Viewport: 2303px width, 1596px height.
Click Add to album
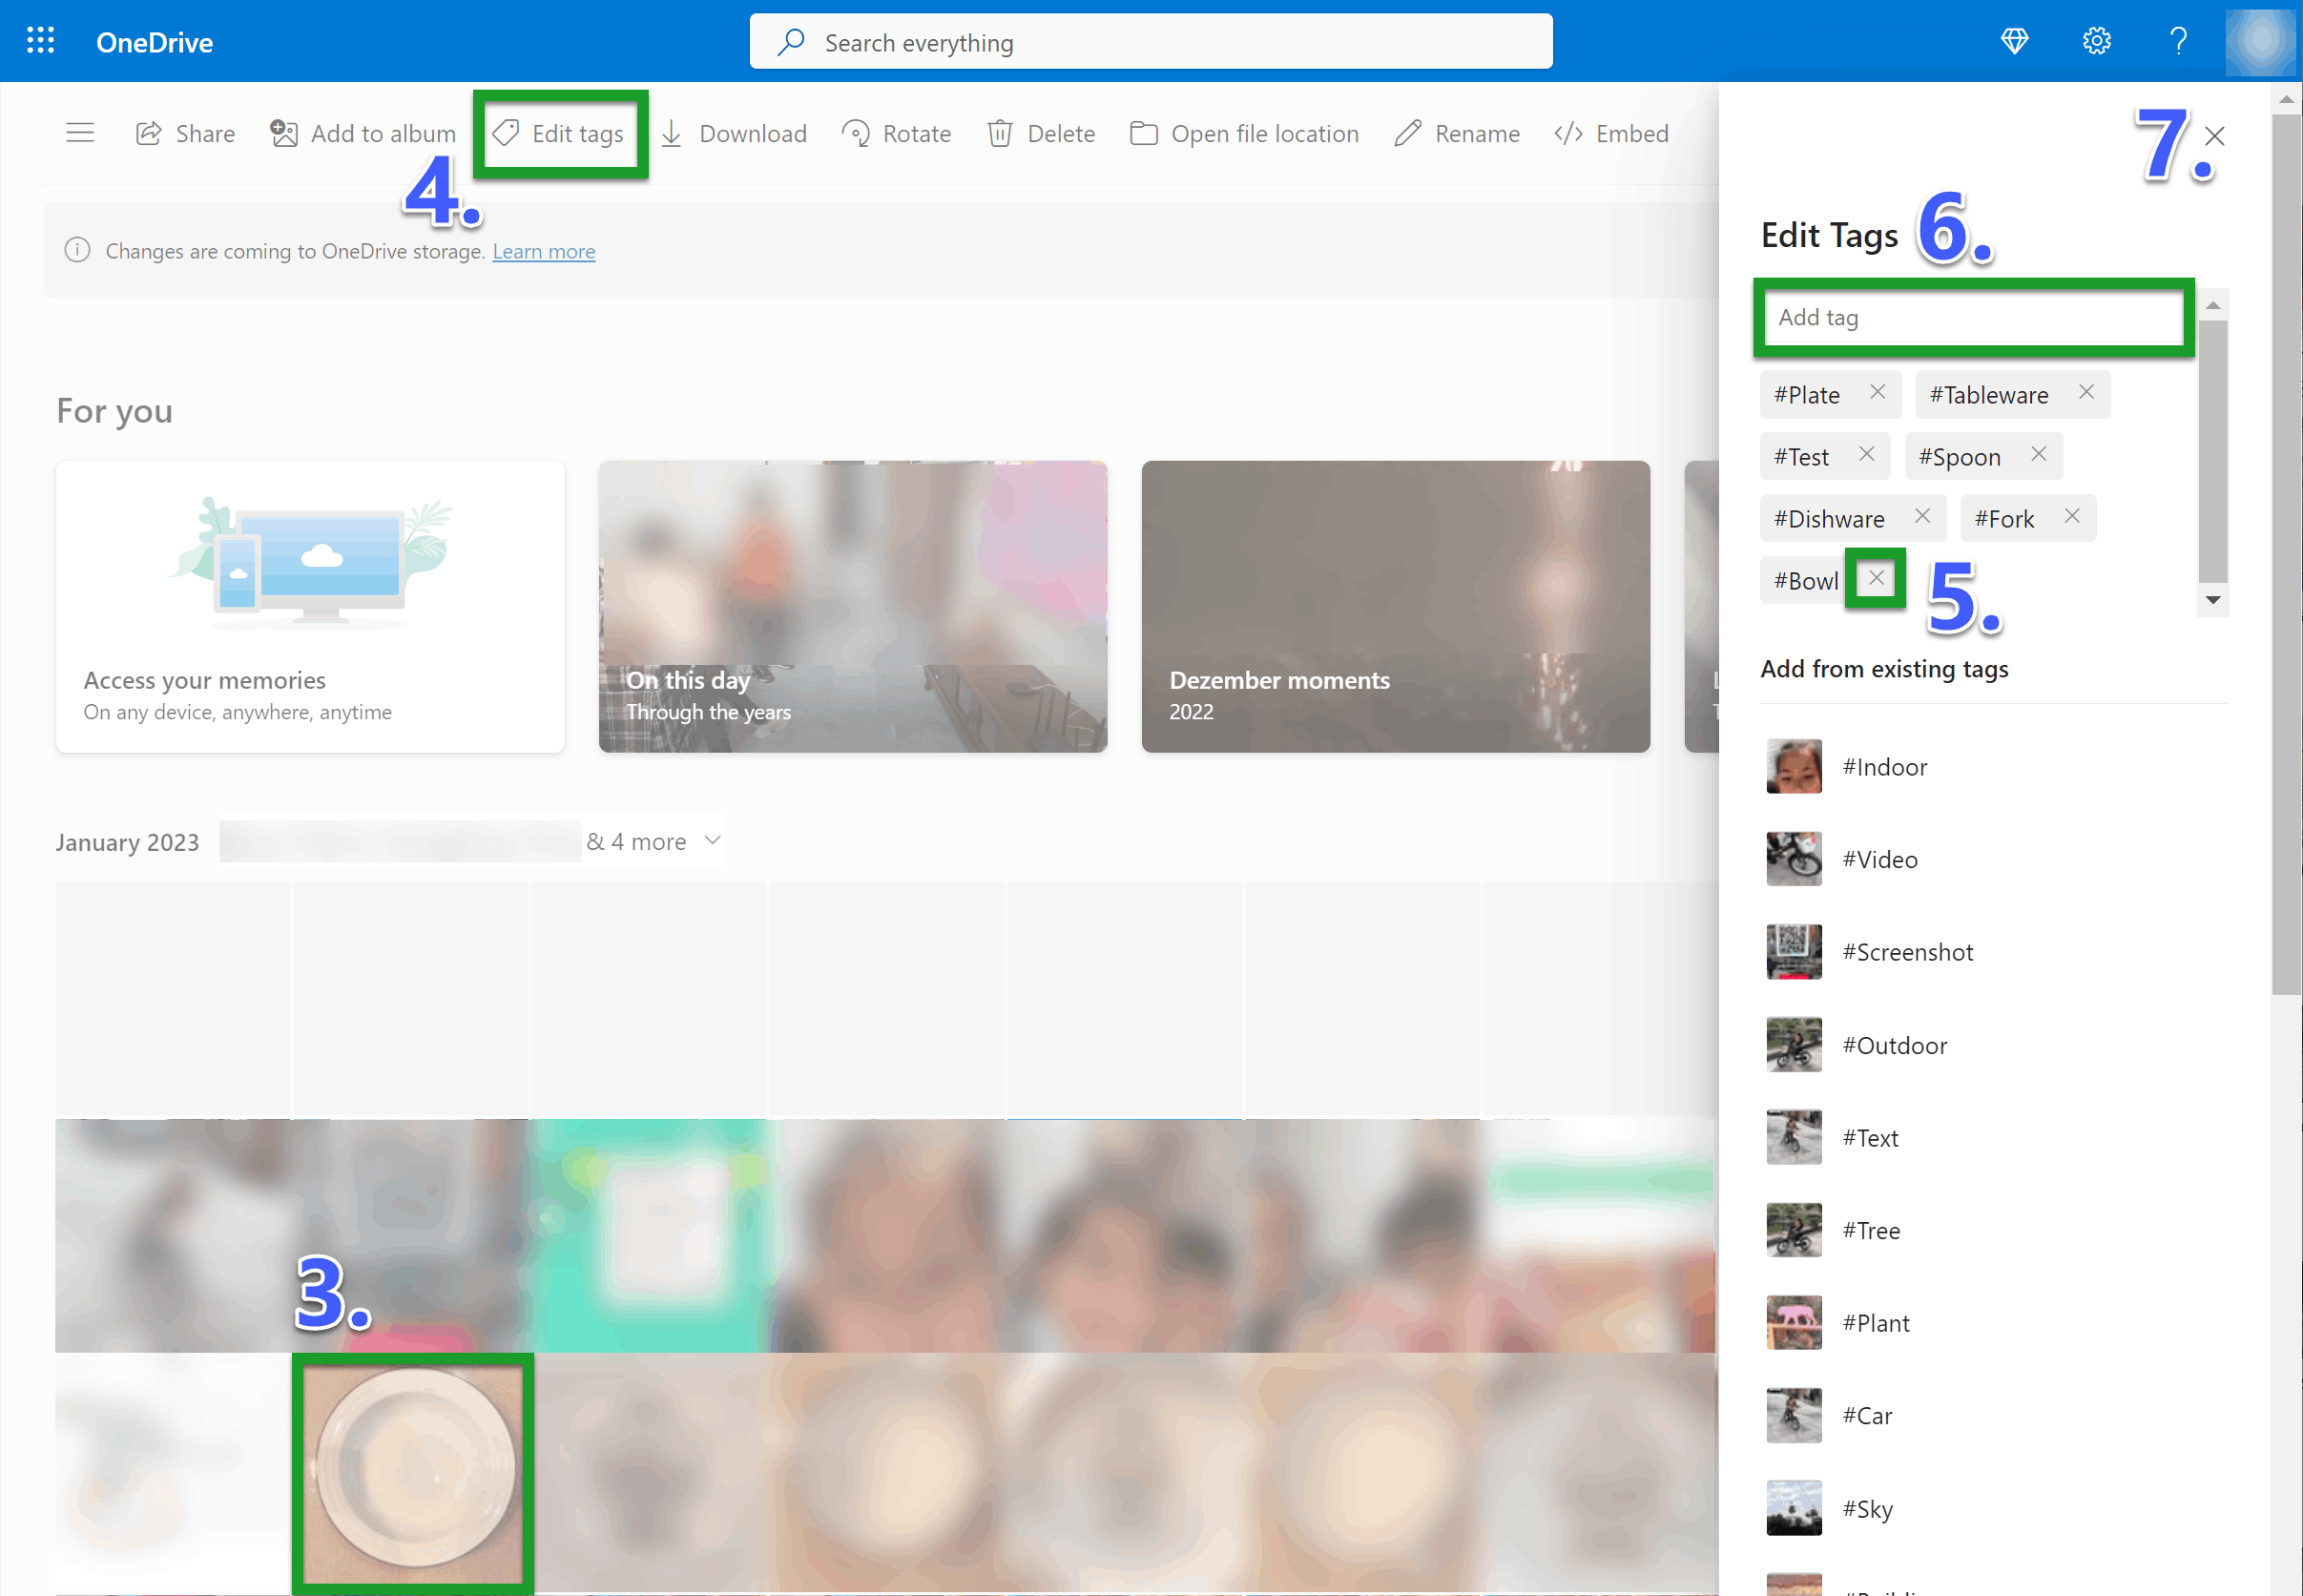tap(363, 134)
